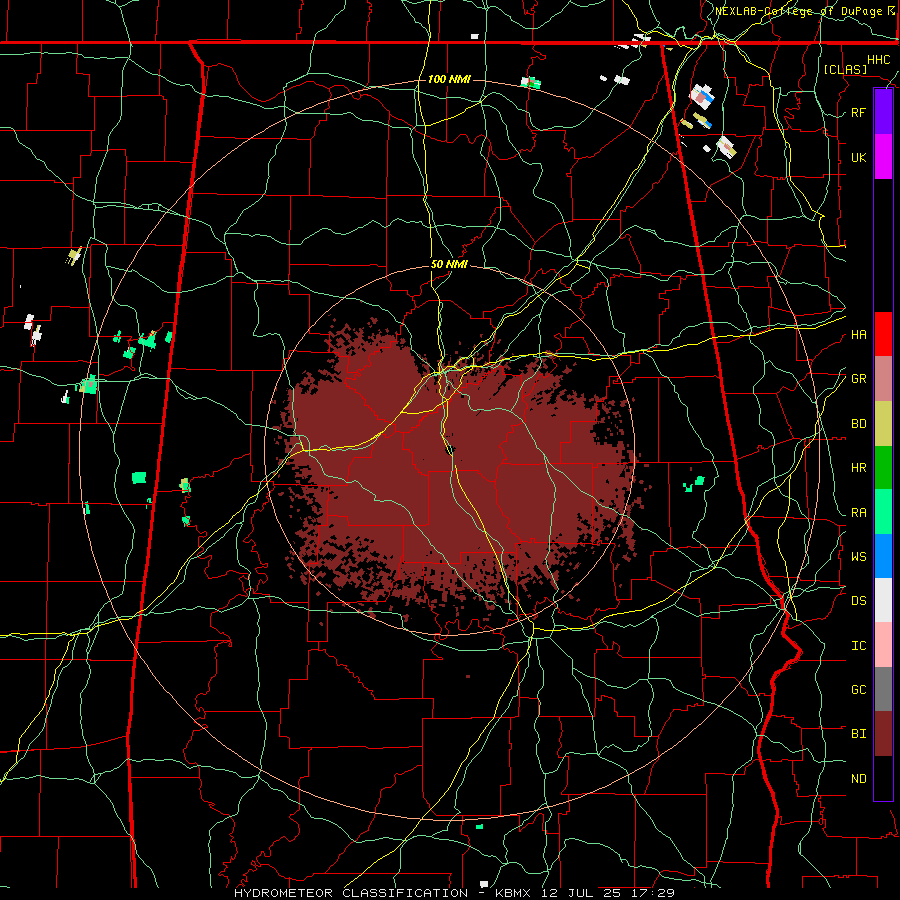Click the HR legend label
900x900 pixels.
coord(858,468)
